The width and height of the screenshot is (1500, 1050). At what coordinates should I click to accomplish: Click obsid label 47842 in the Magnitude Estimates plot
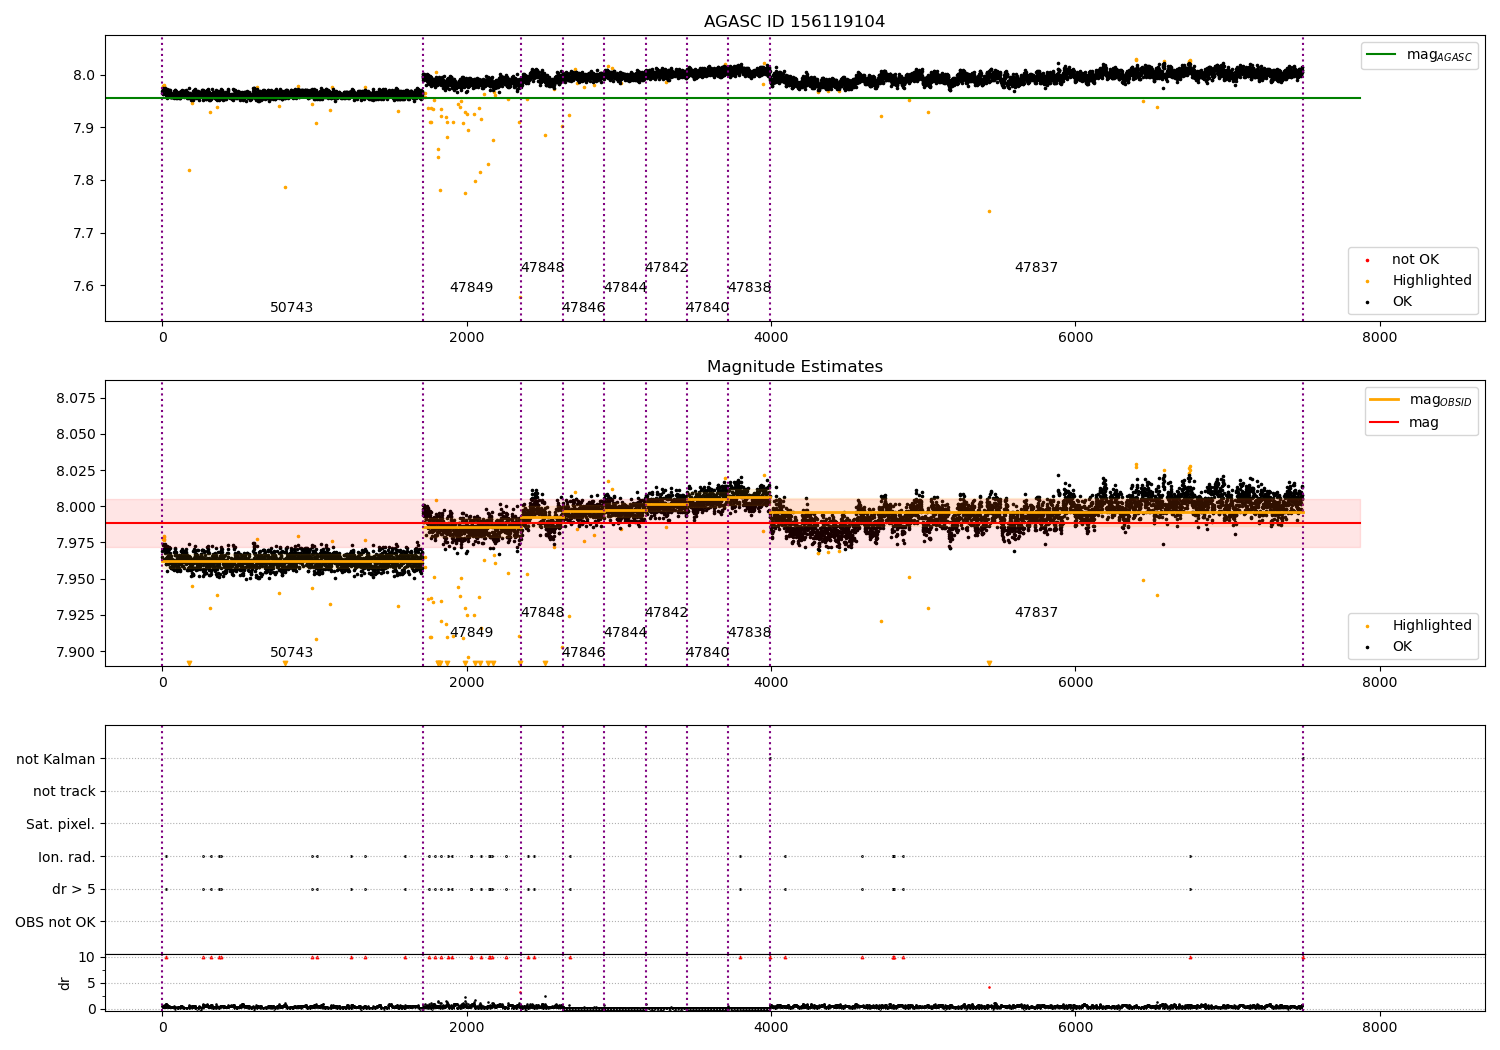pyautogui.click(x=666, y=613)
